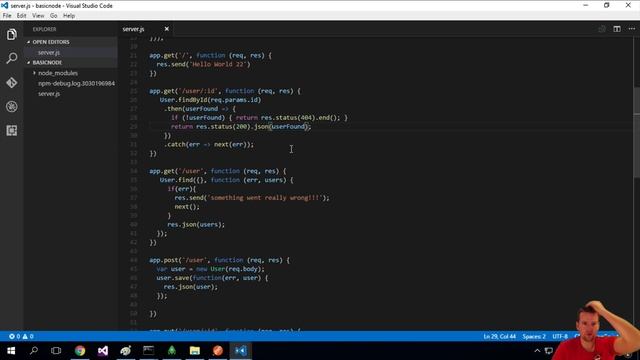Collapse the BASICNODE folder section

44,62
